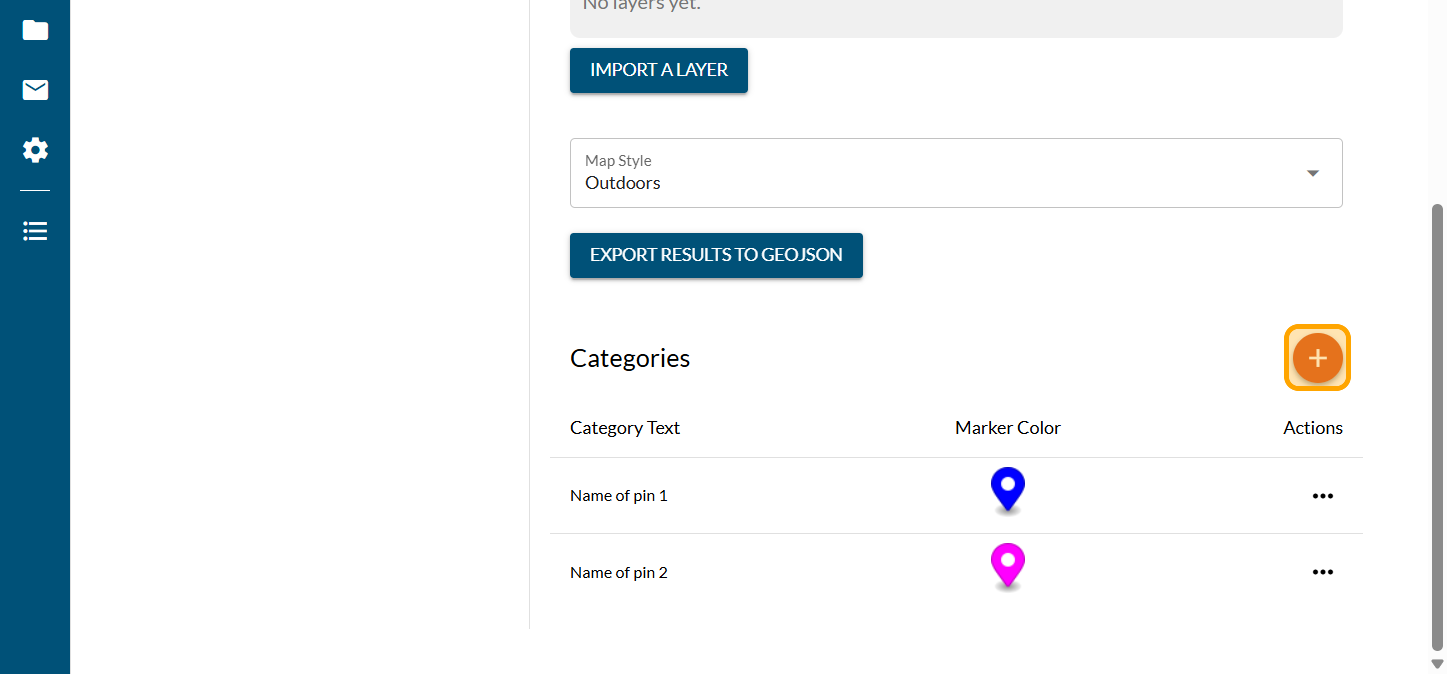Screen dimensions: 1447x674
Task: Open the folder icon in the sidebar
Action: [x=35, y=30]
